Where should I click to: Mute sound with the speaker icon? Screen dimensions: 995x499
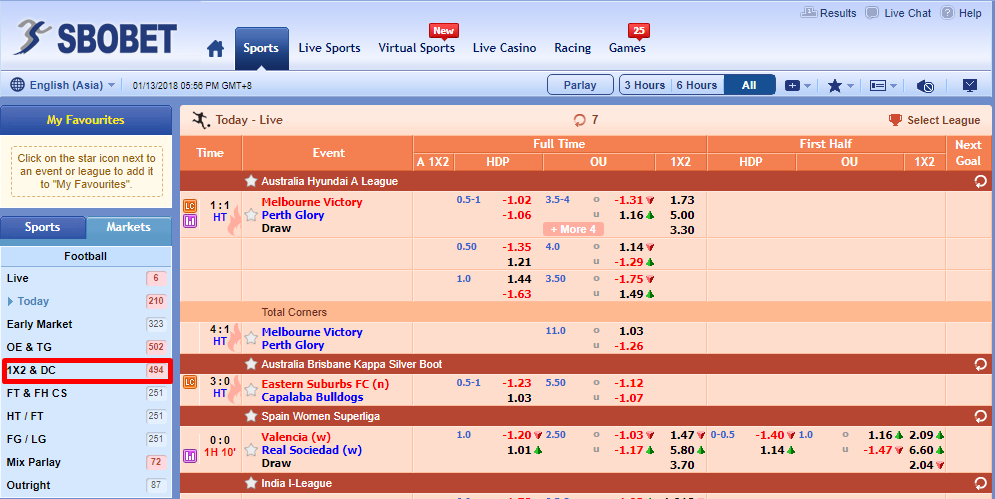point(925,86)
